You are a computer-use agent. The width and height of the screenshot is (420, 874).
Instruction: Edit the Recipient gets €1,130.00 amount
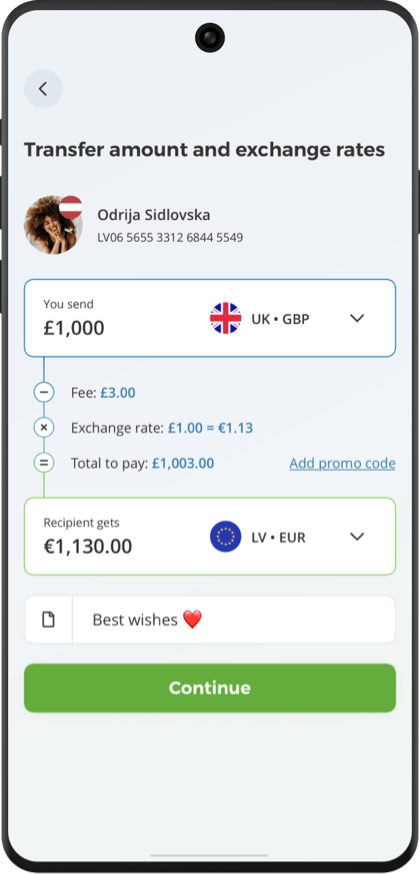coord(88,546)
